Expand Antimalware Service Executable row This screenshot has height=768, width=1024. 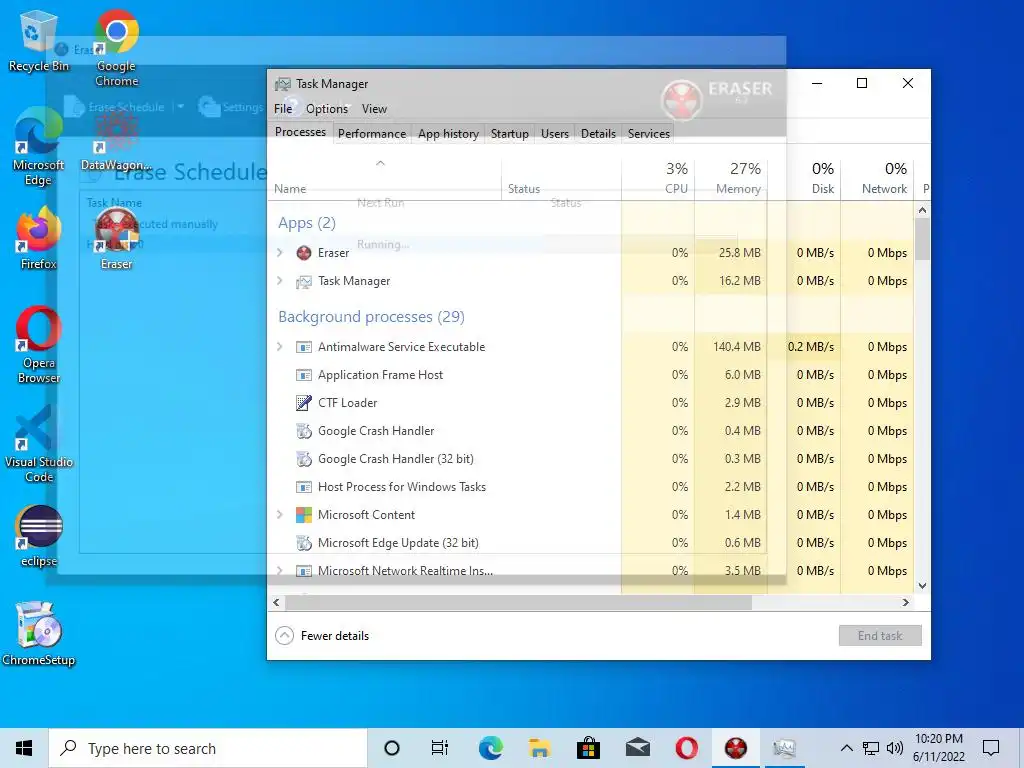pos(280,347)
